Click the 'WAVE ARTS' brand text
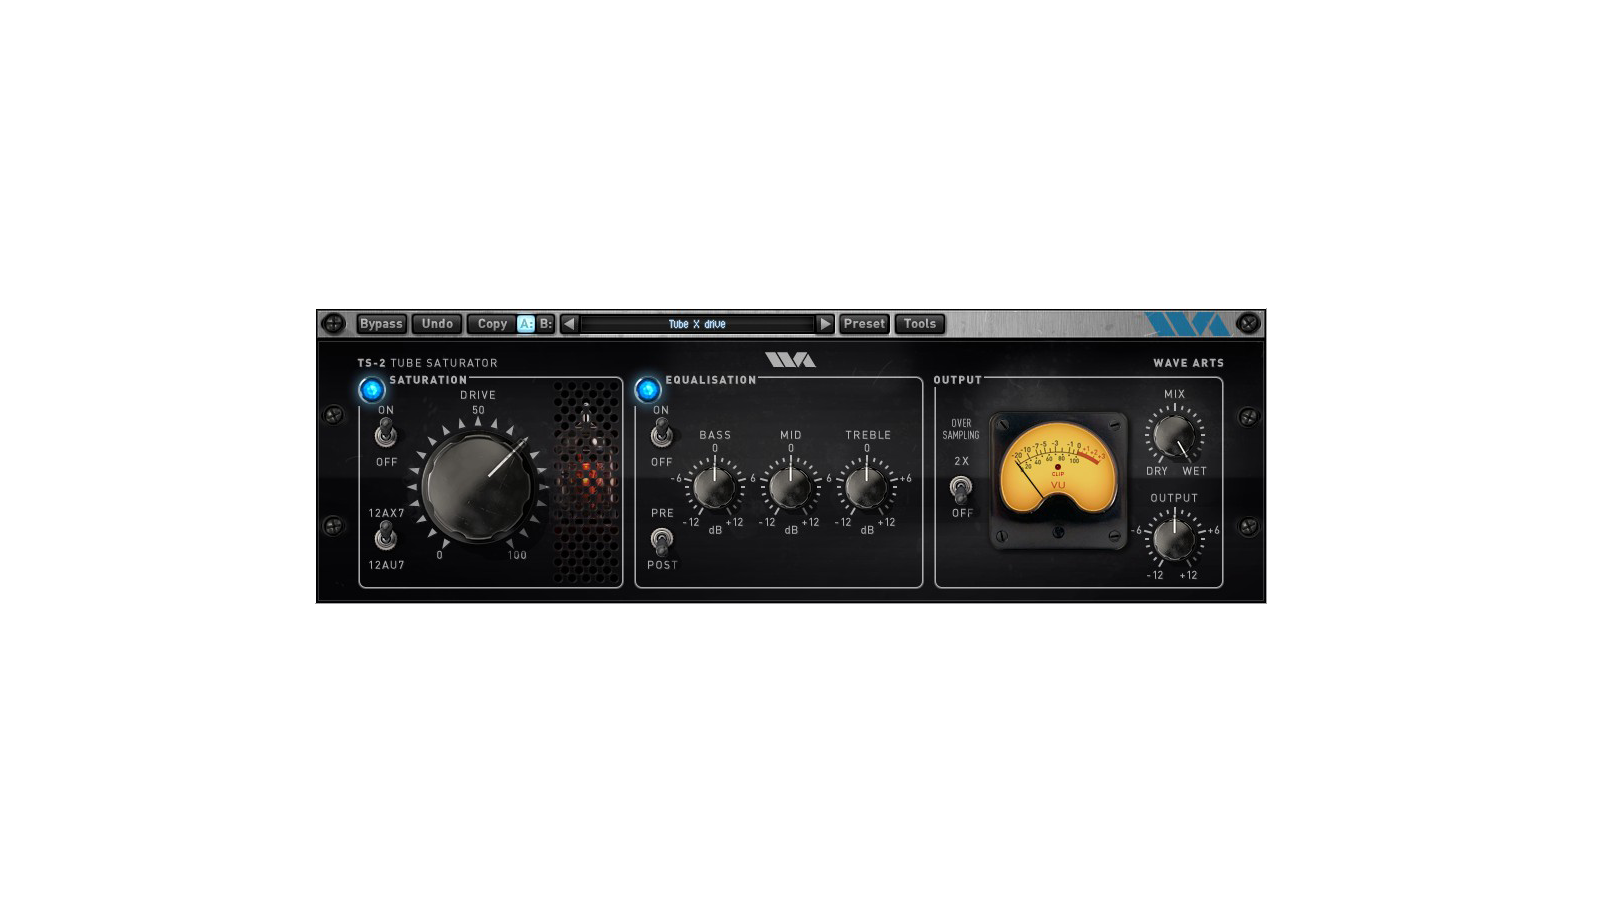The image size is (1600, 900). 1188,363
